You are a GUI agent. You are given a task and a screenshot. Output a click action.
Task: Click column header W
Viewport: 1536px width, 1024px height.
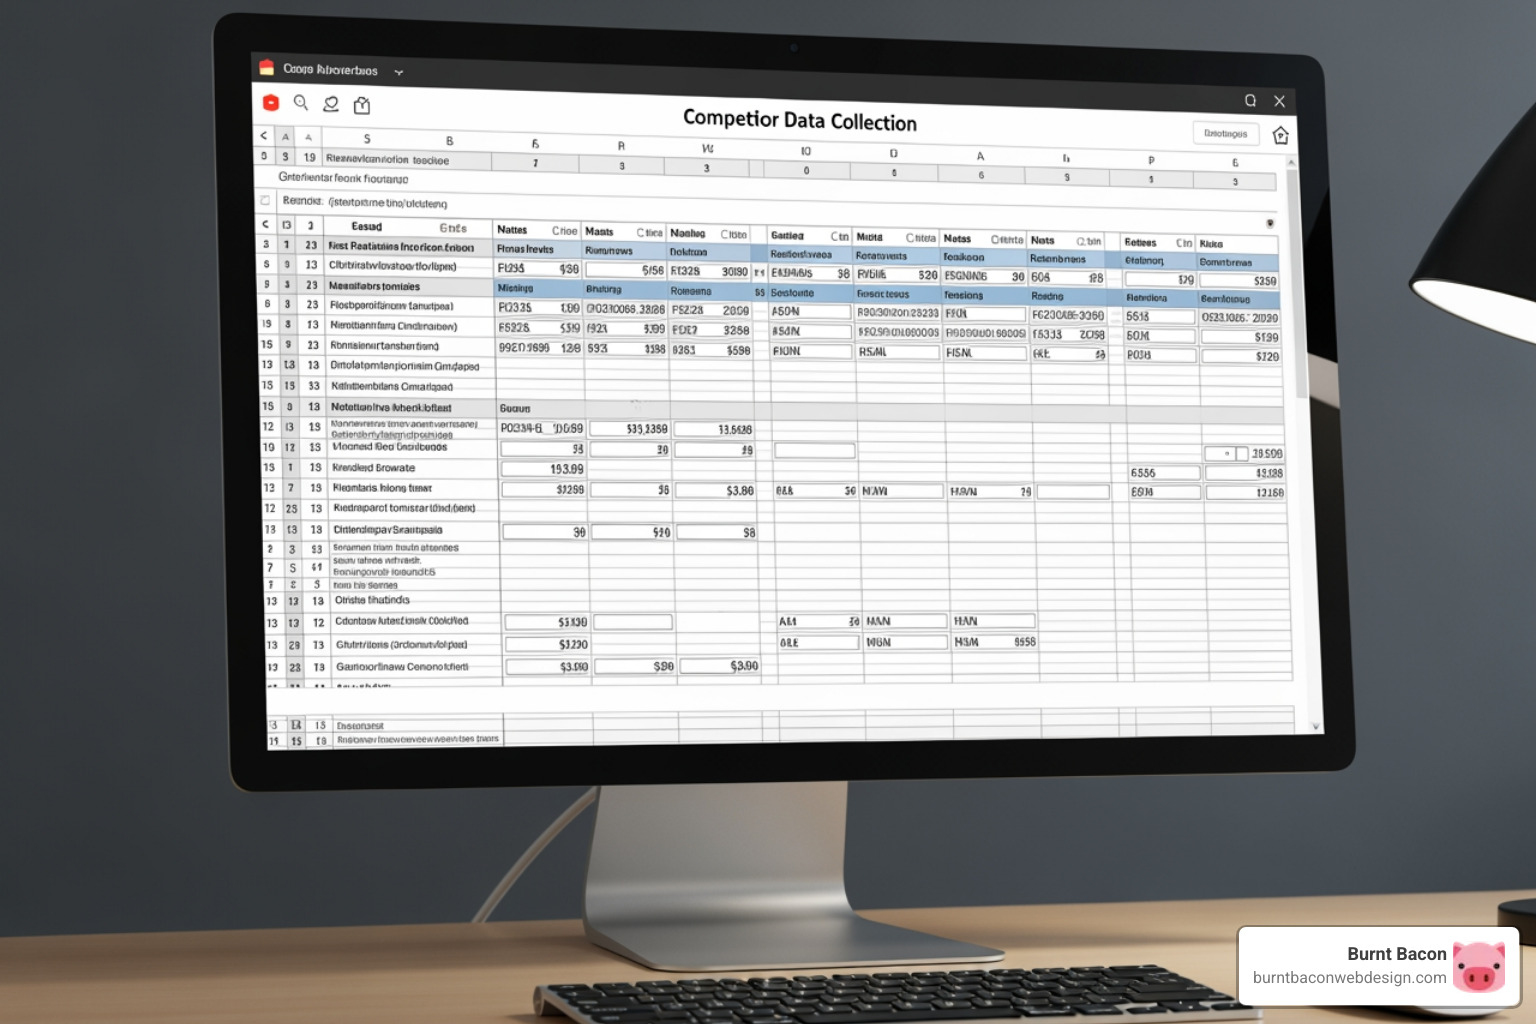point(707,148)
